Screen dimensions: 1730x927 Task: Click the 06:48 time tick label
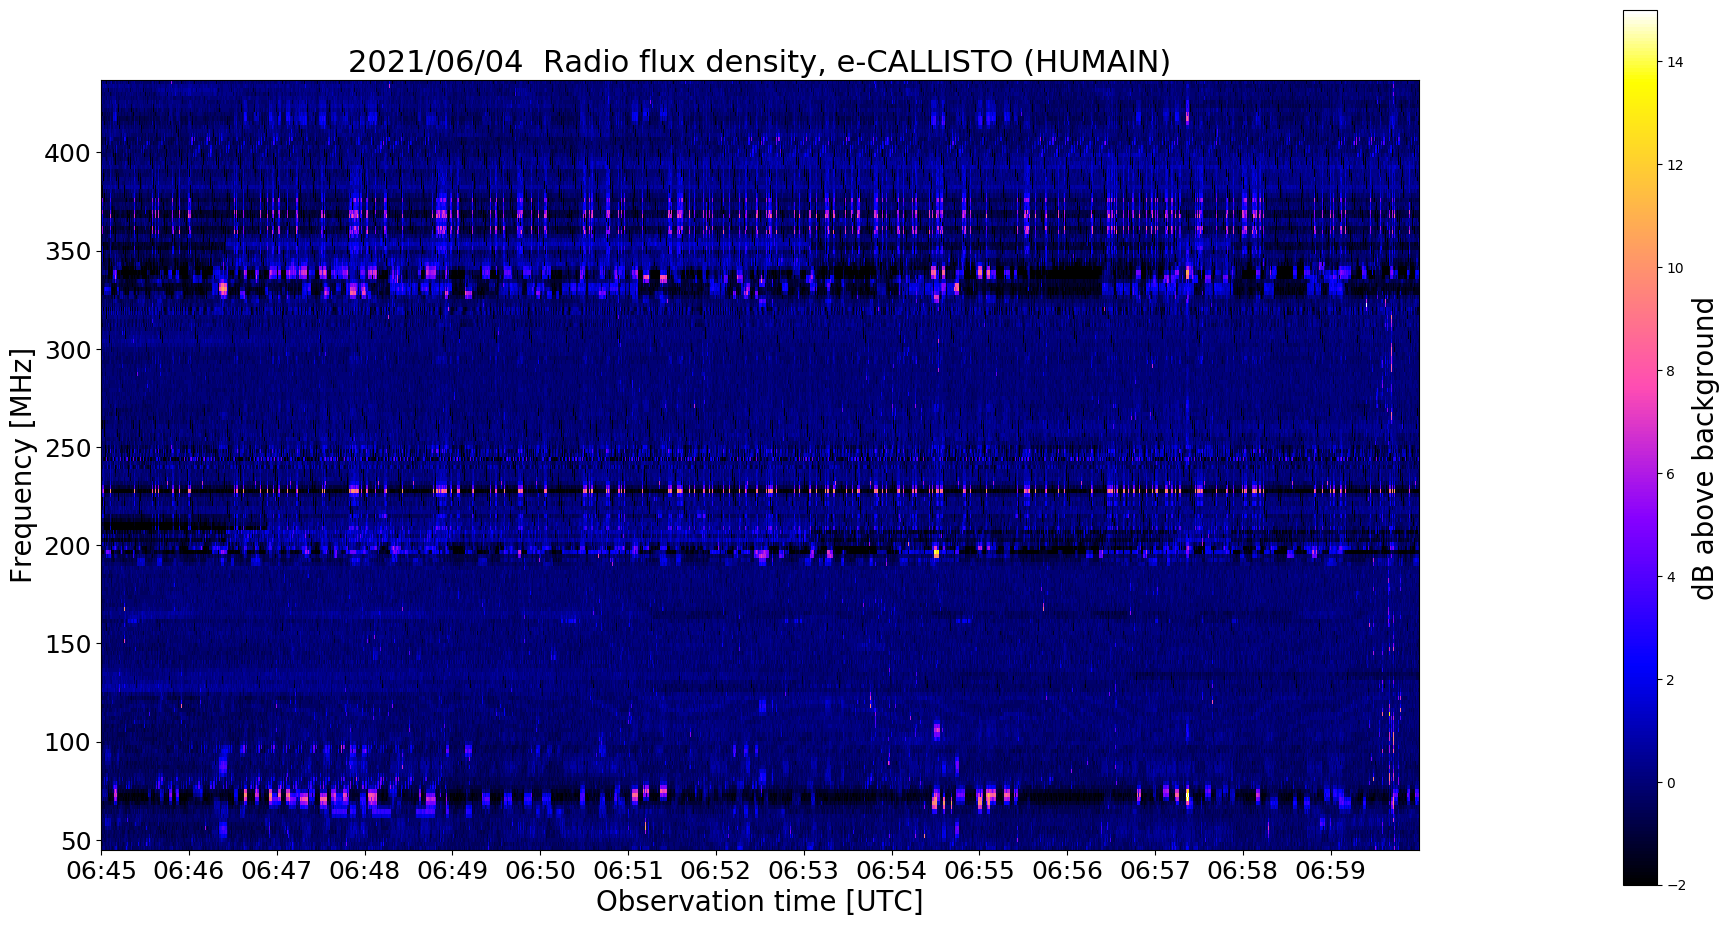click(365, 870)
